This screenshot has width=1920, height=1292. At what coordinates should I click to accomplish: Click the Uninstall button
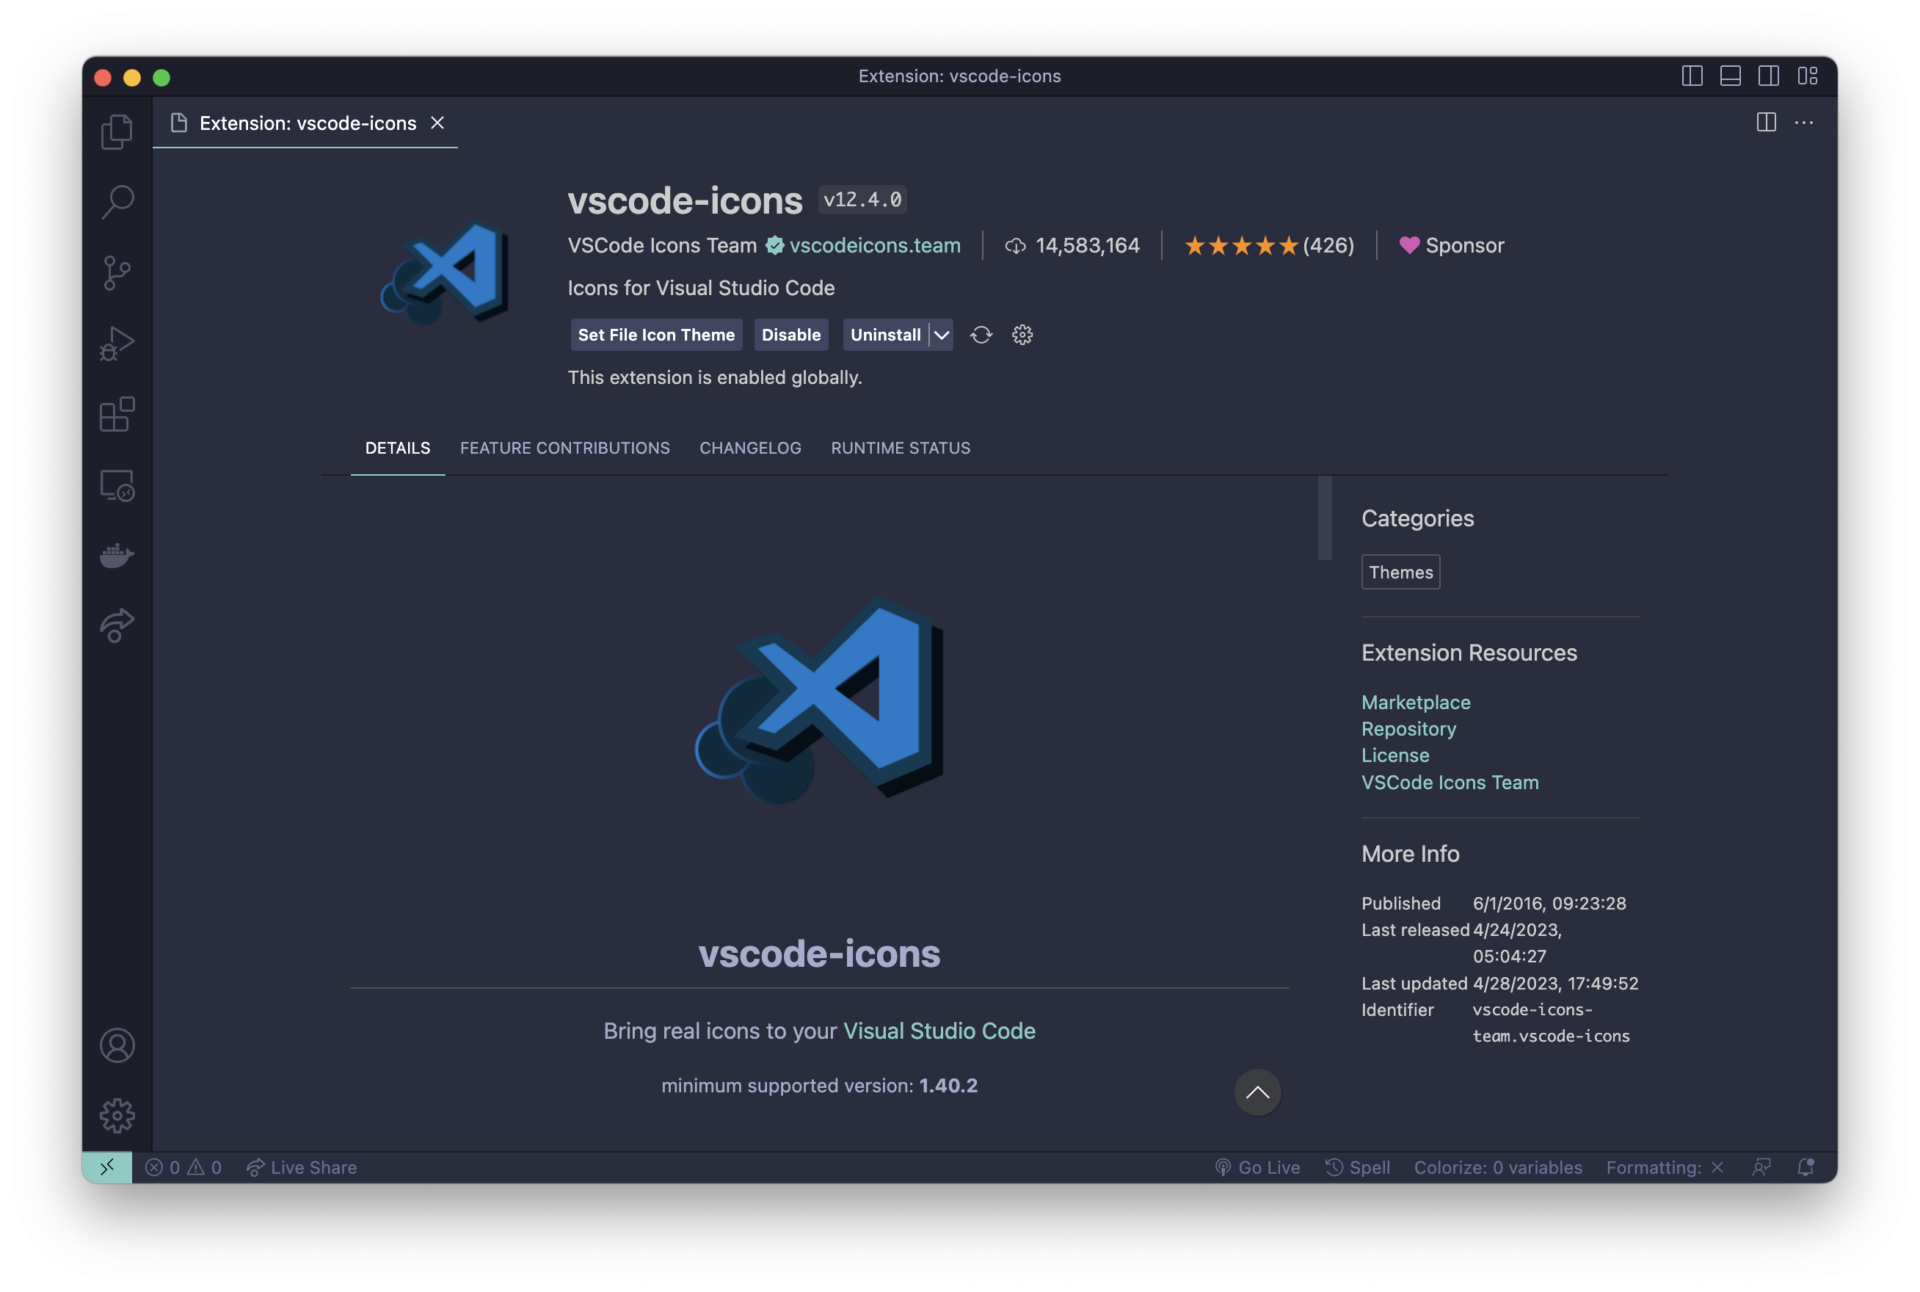885,335
